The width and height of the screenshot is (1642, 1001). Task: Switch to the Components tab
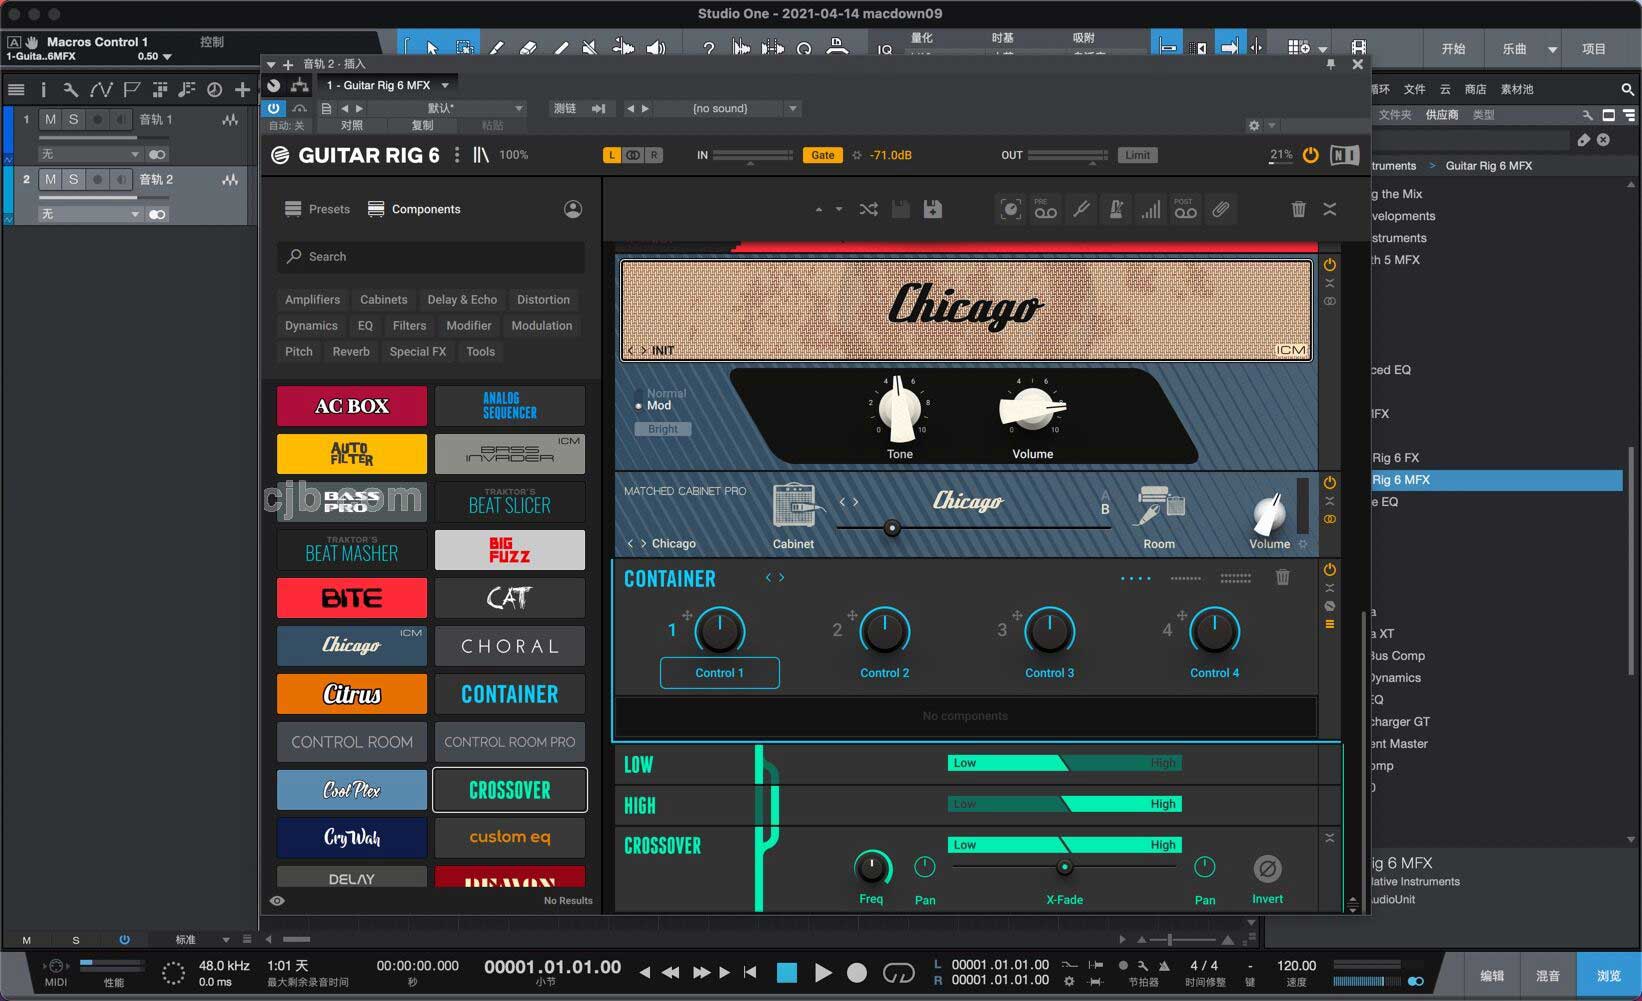[414, 209]
